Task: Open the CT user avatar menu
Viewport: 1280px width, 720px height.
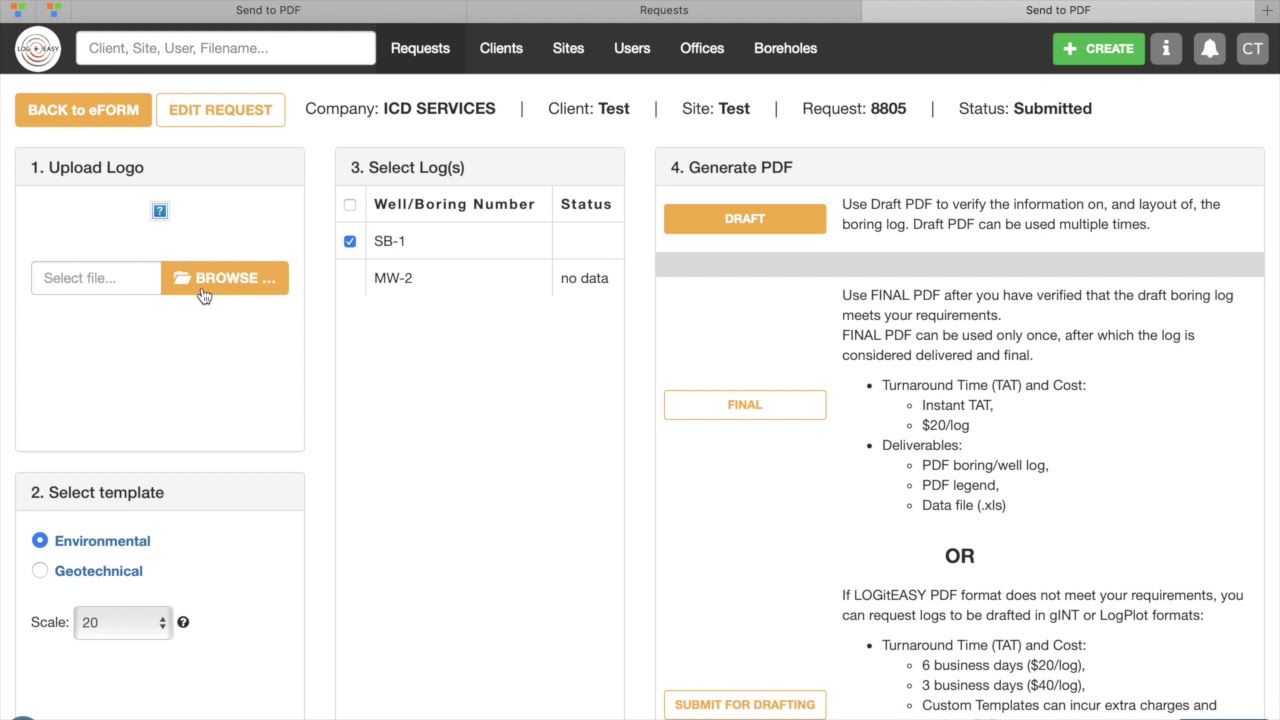Action: pos(1252,48)
